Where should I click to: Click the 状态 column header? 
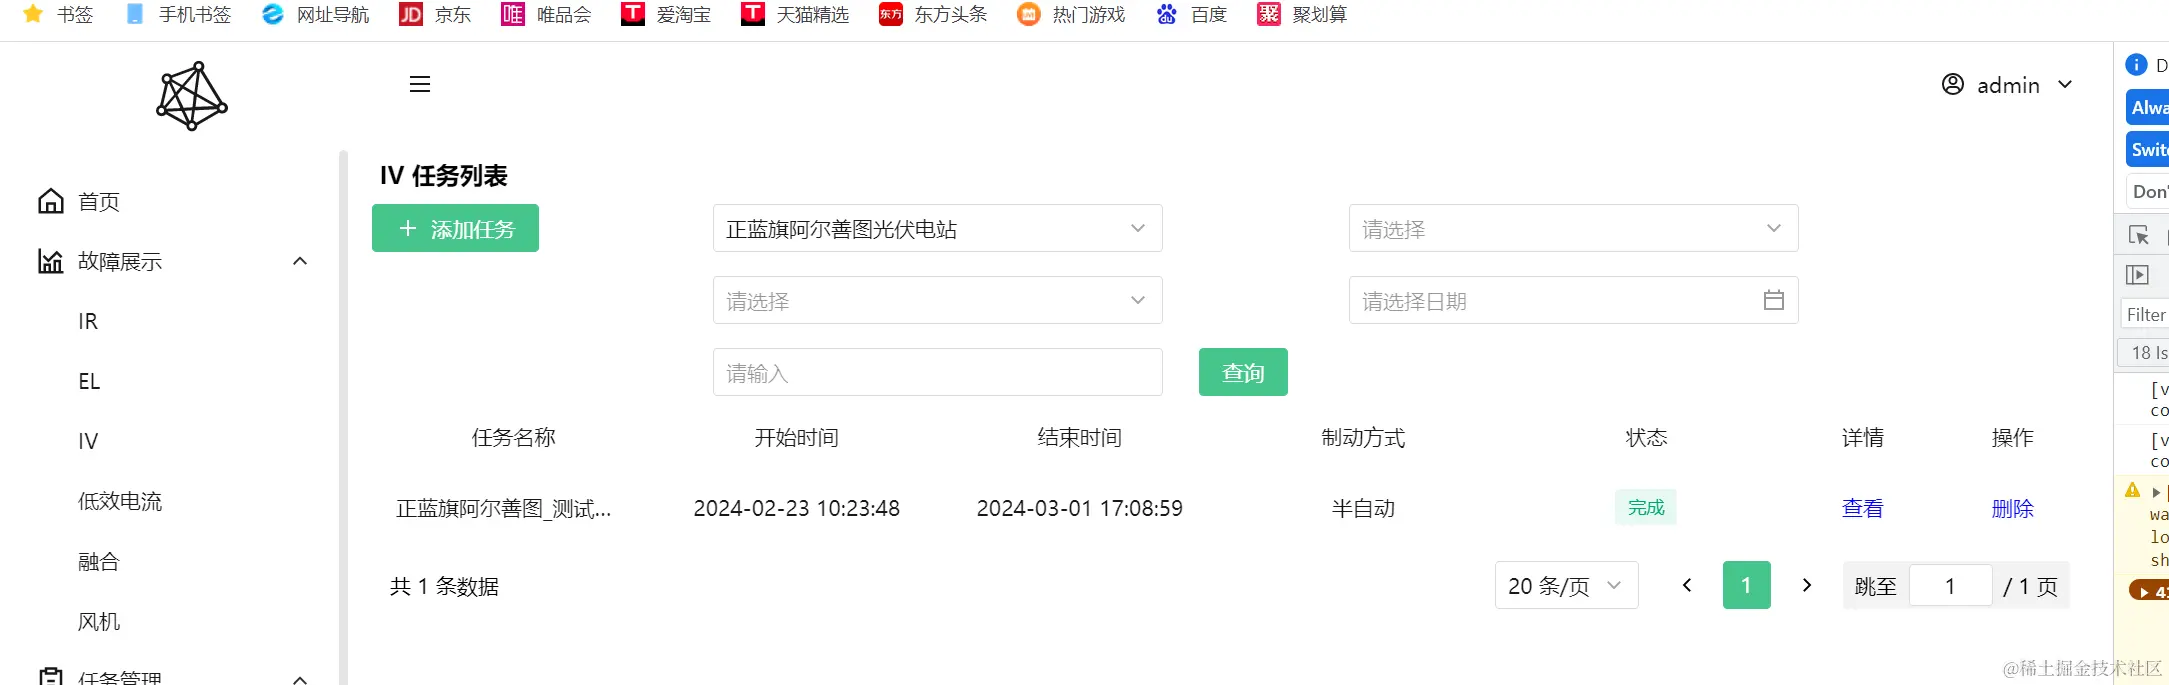coord(1646,437)
